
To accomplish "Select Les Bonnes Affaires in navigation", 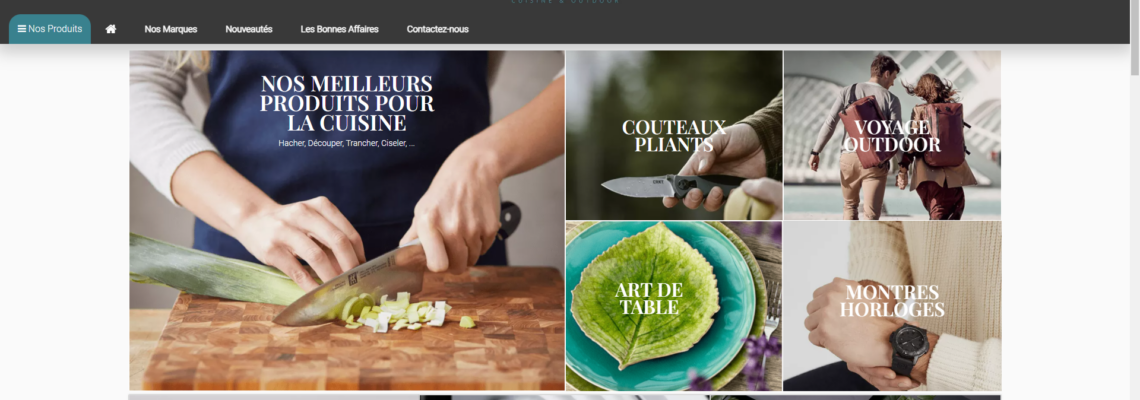I will point(340,29).
